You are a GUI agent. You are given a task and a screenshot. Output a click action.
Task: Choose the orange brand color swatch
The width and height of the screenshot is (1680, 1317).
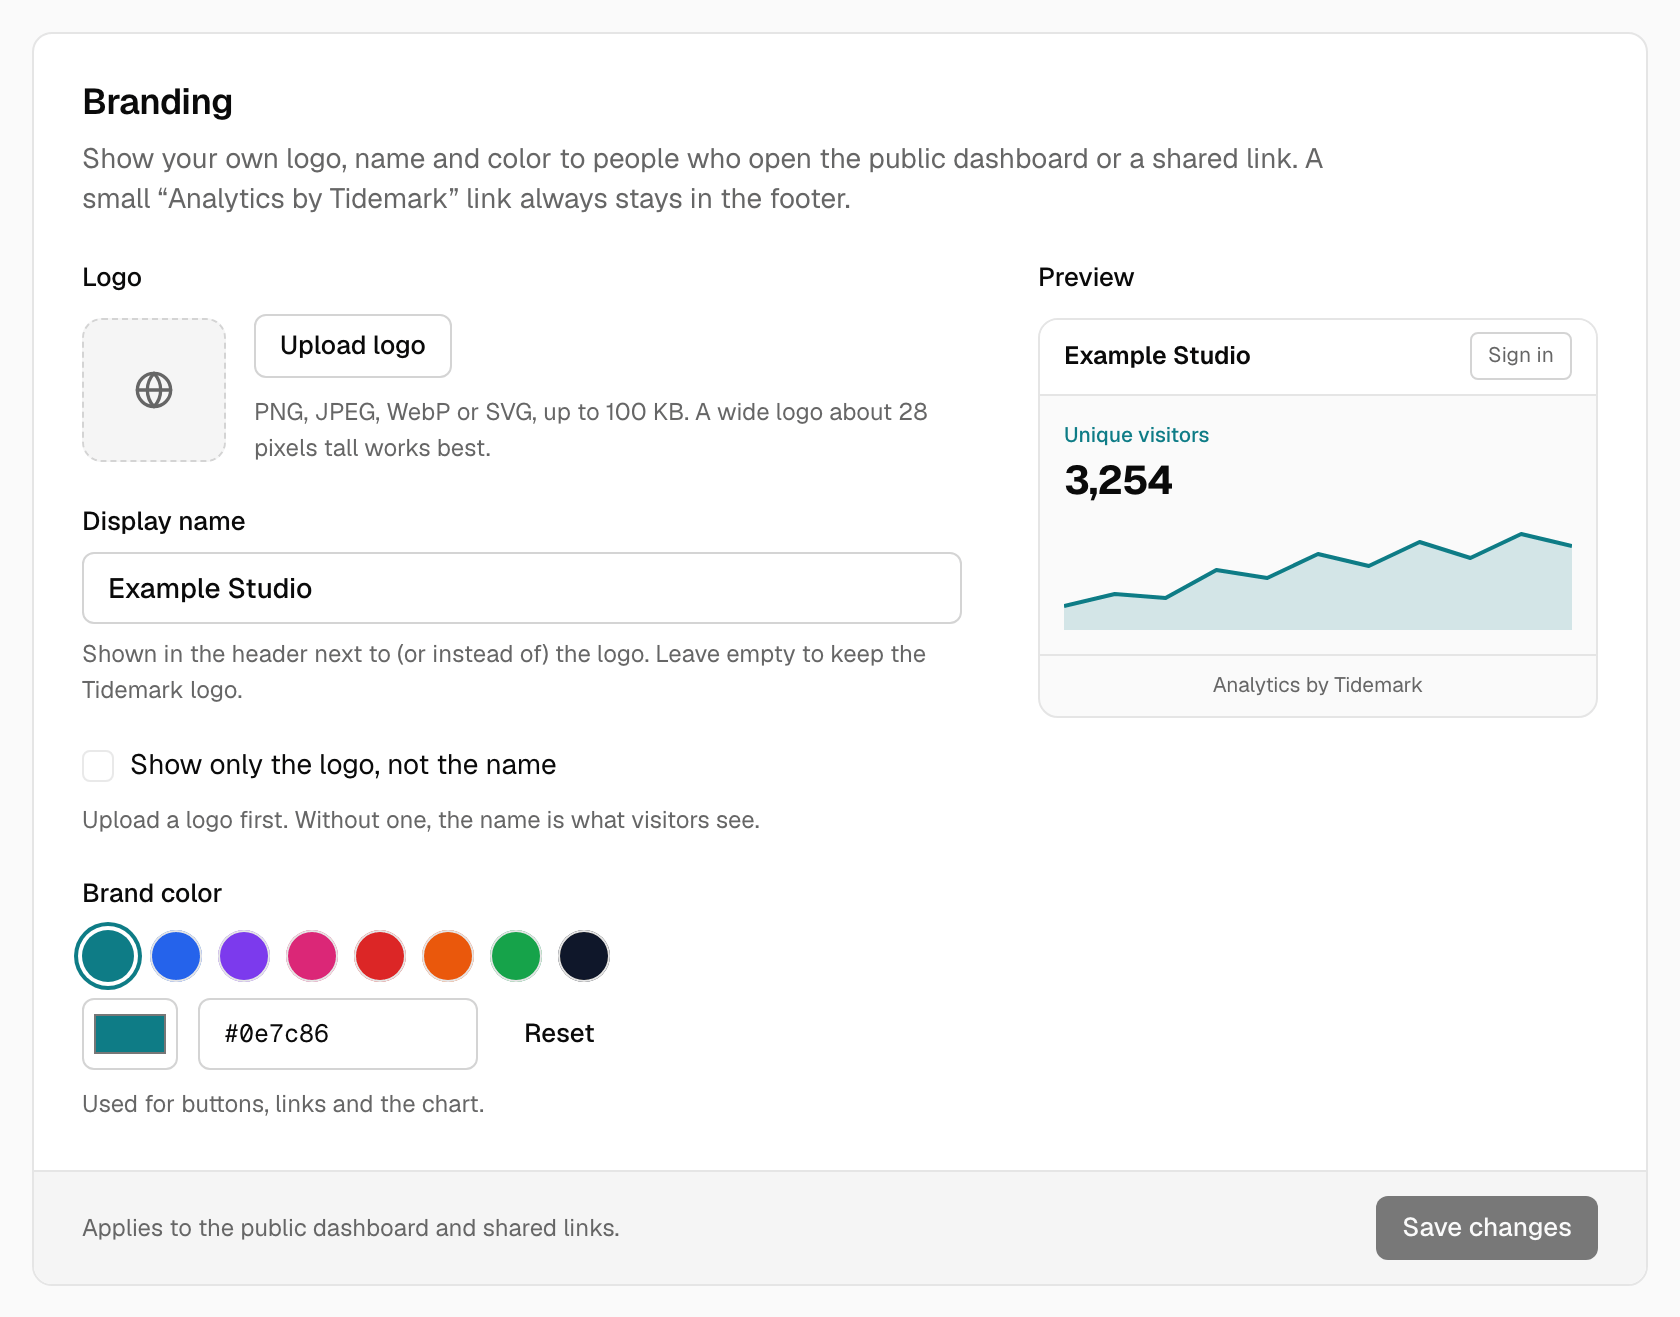[x=448, y=956]
